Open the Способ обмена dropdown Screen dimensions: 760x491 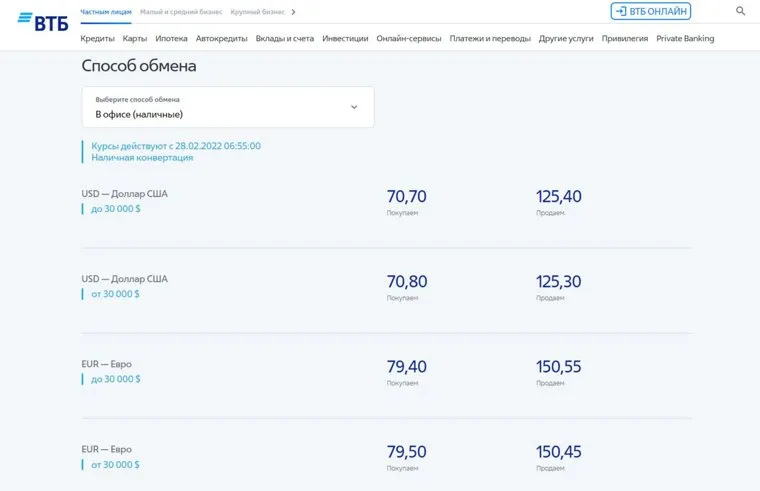(227, 107)
